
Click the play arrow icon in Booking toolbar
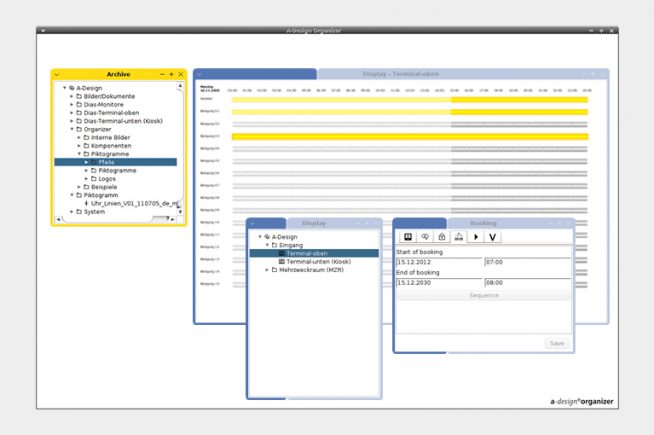pos(476,237)
